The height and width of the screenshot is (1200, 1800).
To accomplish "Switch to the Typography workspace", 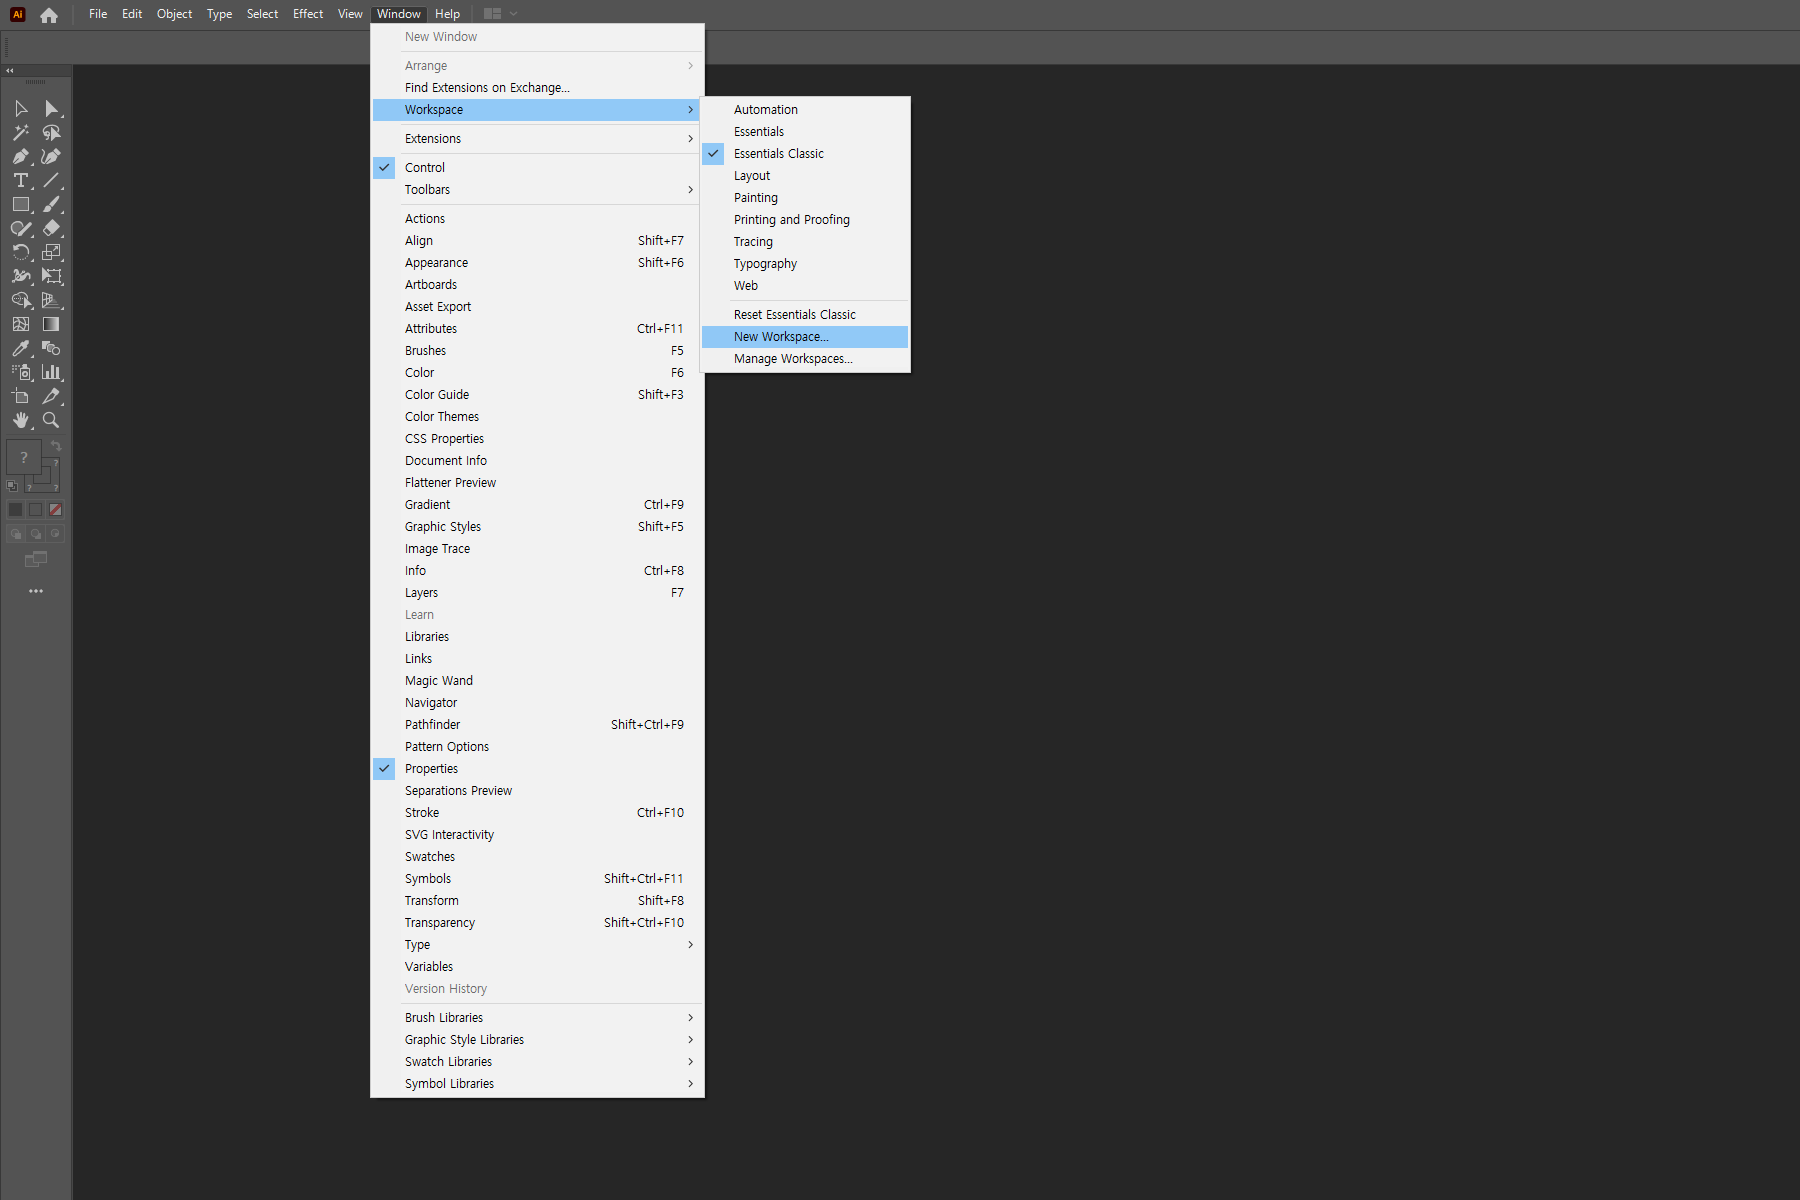I will (x=805, y=264).
